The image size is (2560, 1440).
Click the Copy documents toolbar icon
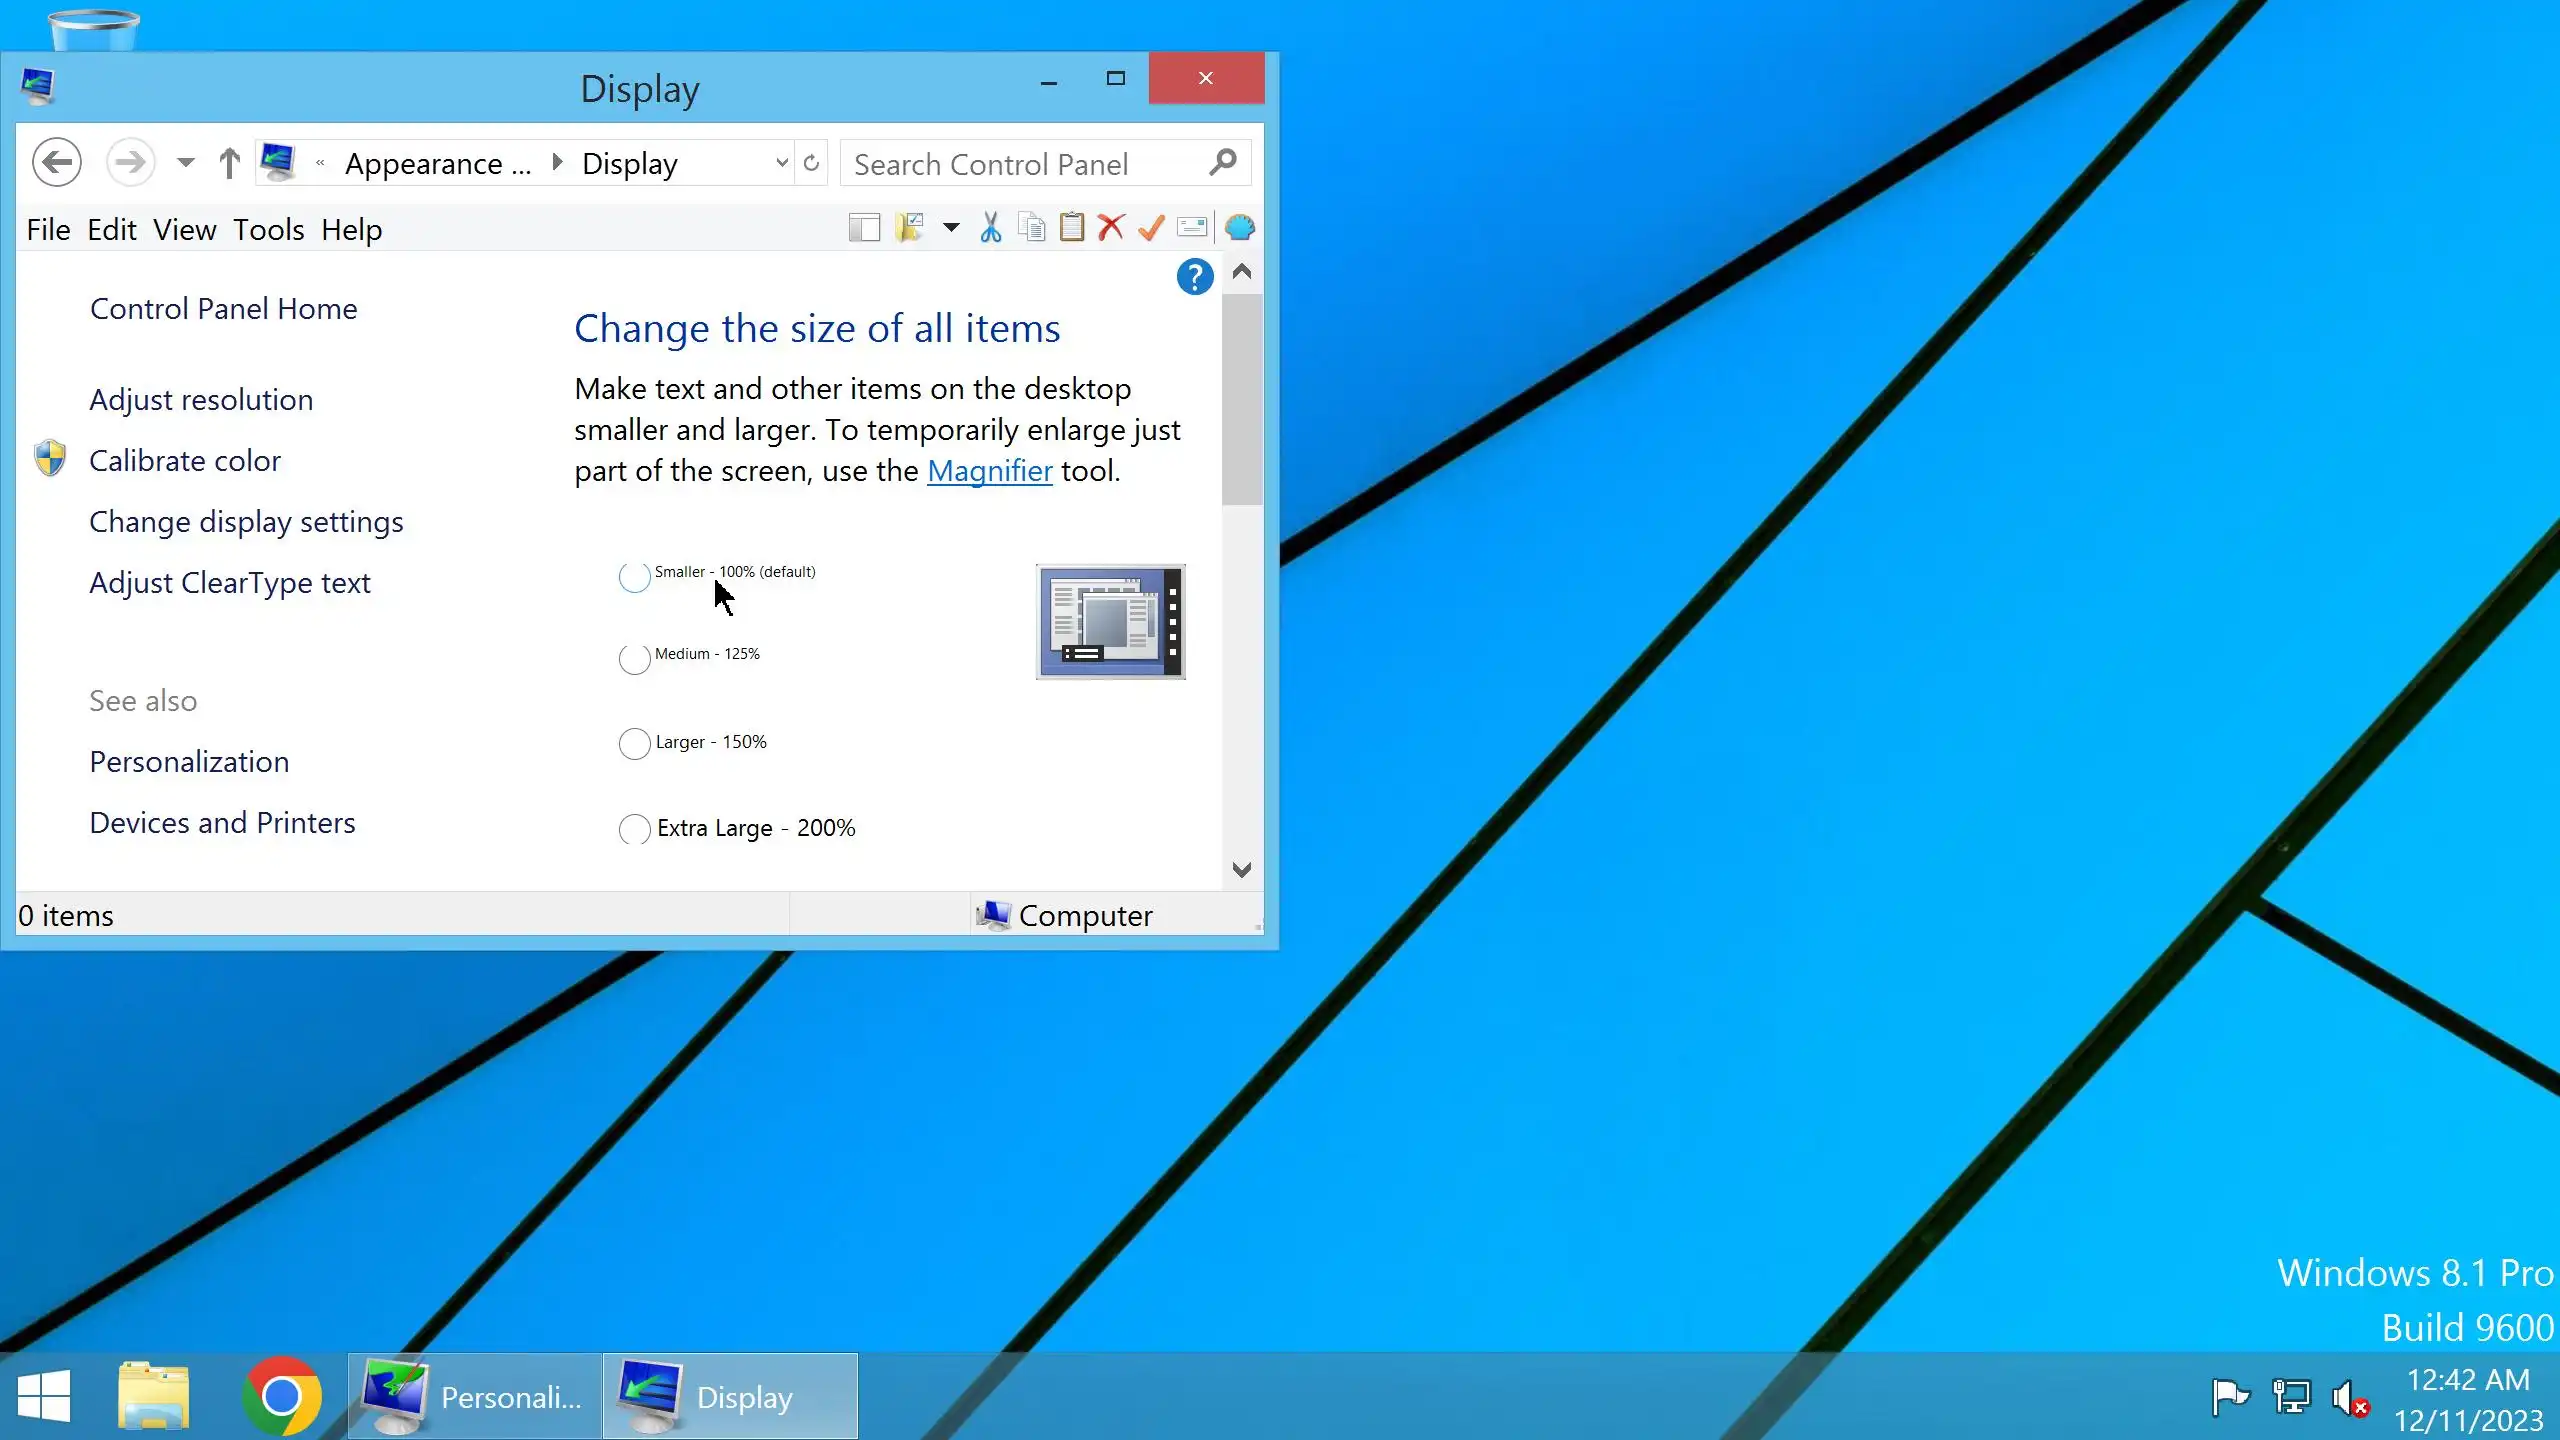click(x=1031, y=228)
